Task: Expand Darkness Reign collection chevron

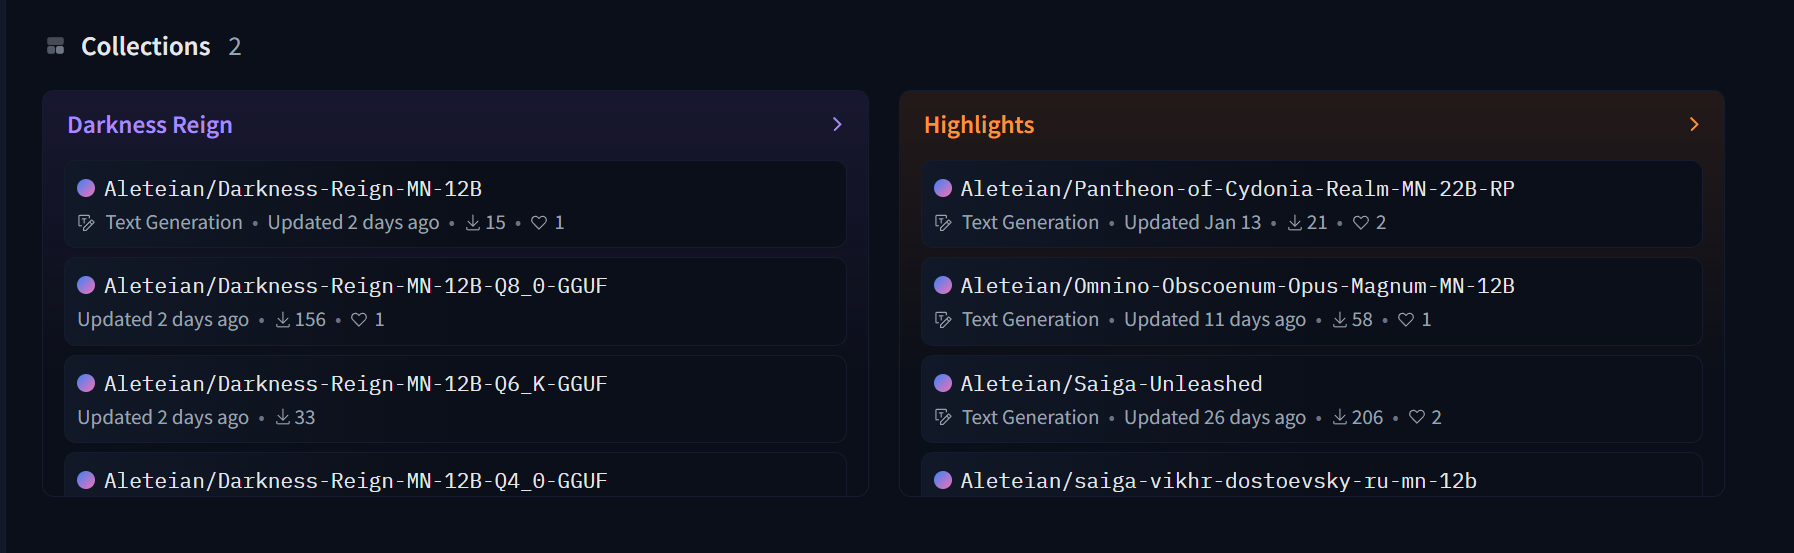Action: (837, 124)
